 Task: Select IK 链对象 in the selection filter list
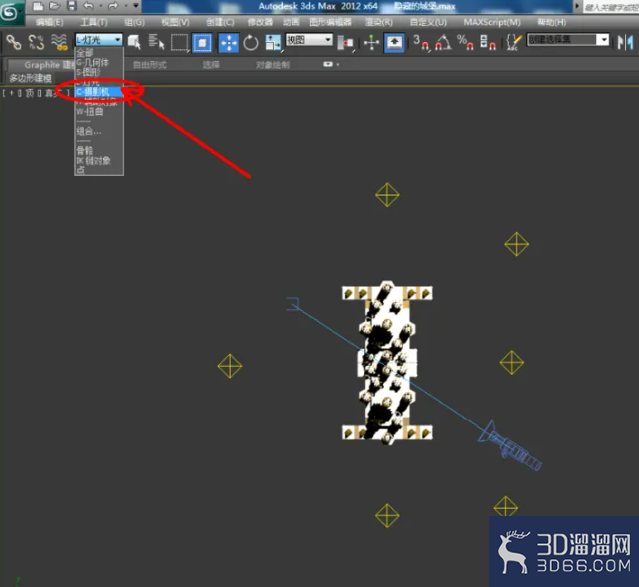tap(99, 160)
